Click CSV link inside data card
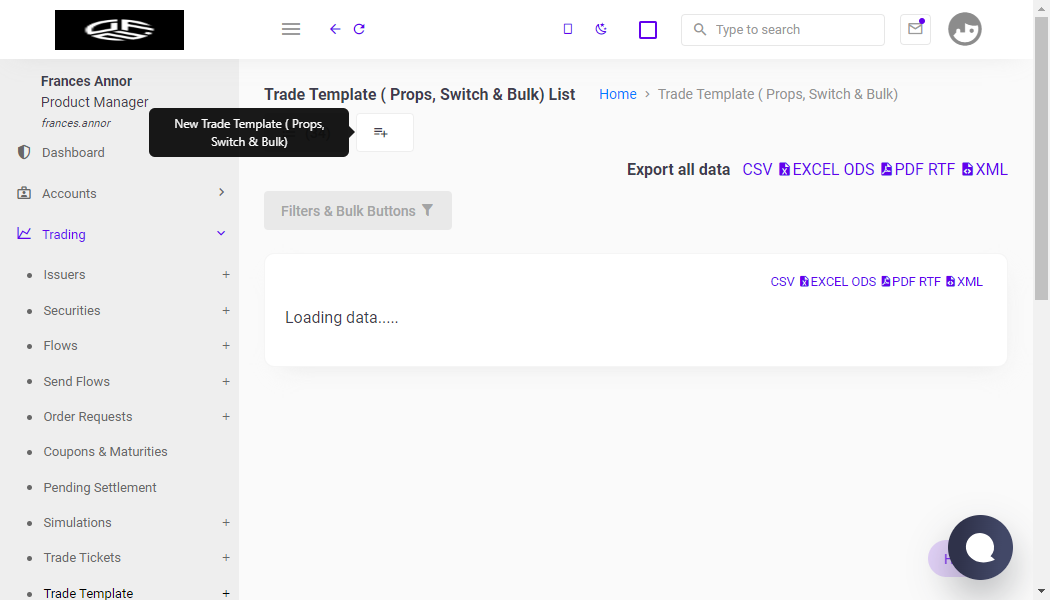 [x=782, y=282]
